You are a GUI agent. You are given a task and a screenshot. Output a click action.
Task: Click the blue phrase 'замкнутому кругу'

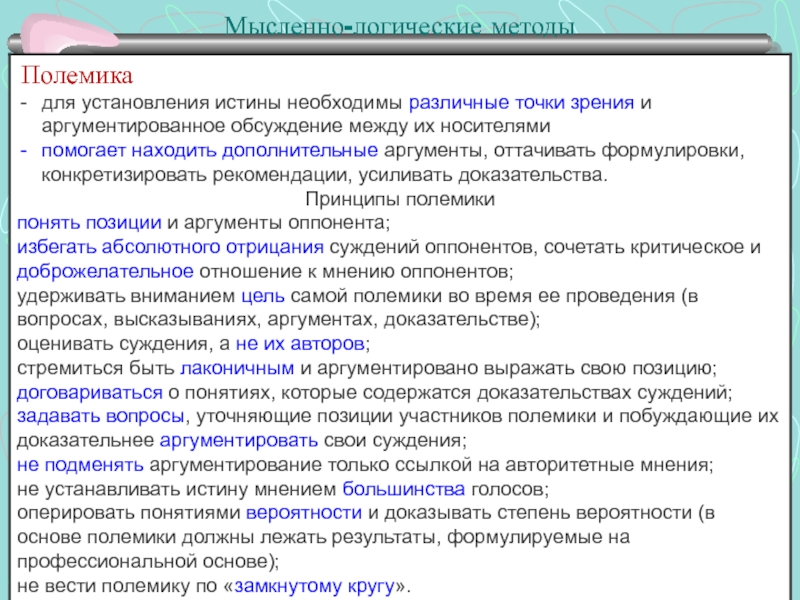point(315,586)
